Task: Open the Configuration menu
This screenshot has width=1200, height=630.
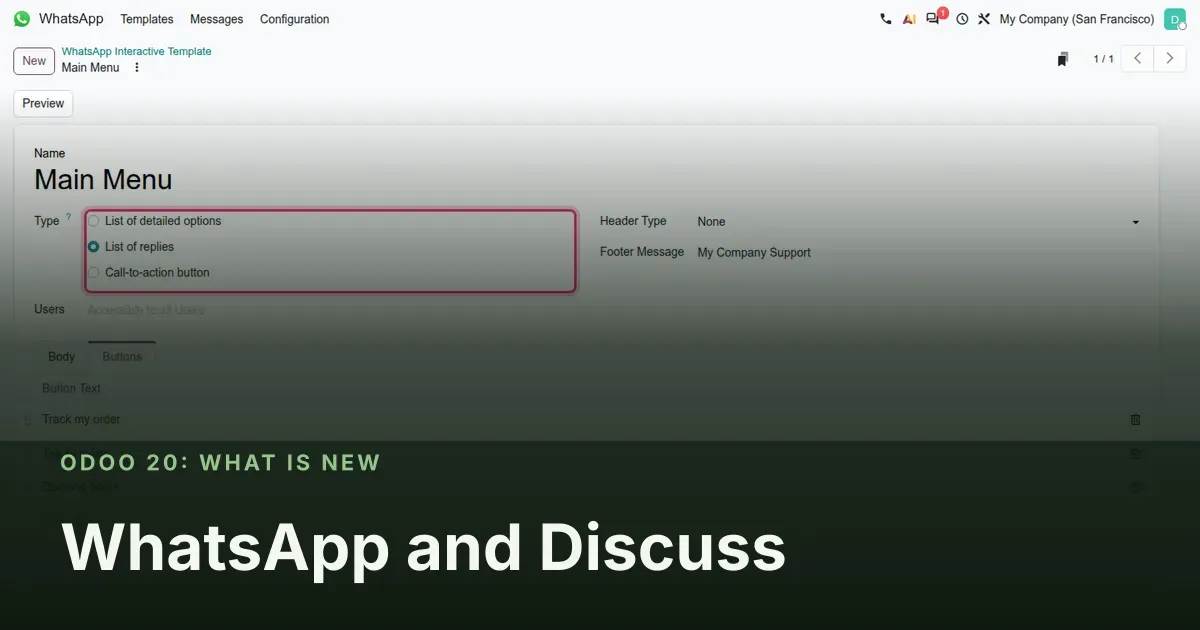Action: pyautogui.click(x=294, y=19)
